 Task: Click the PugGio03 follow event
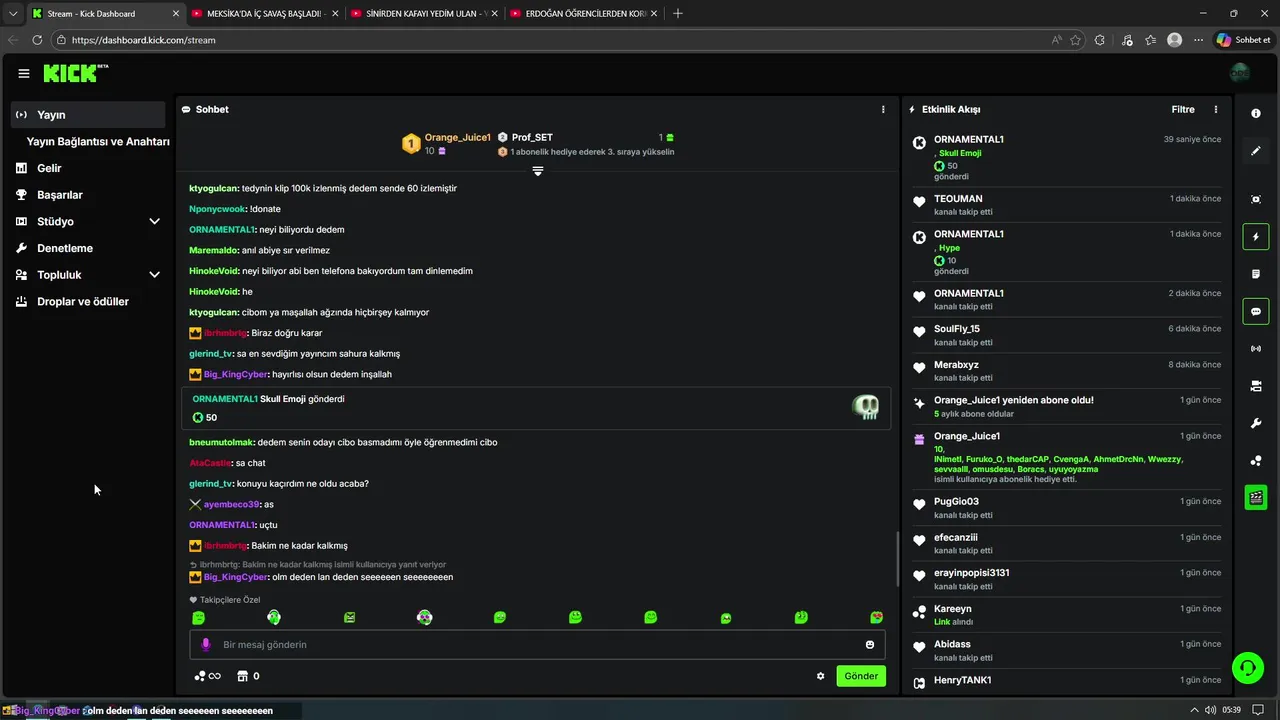click(x=1066, y=508)
